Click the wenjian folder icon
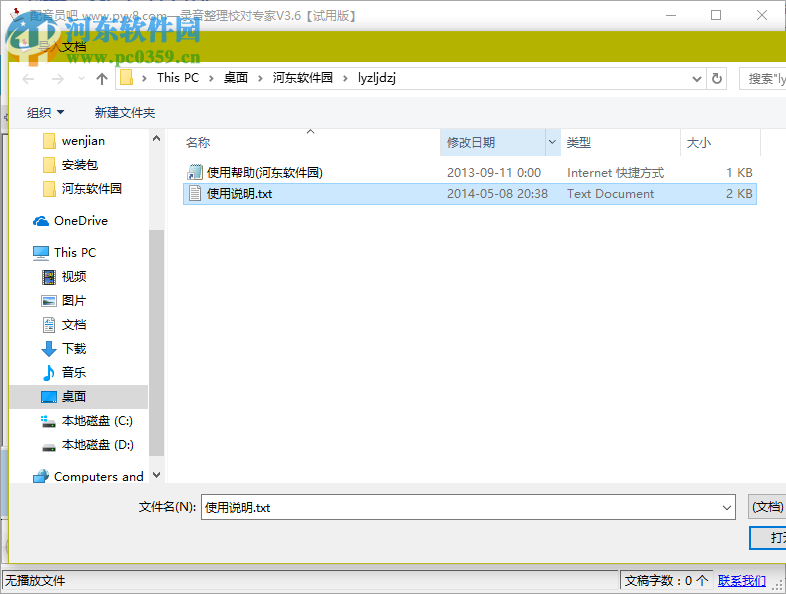786x594 pixels. click(49, 141)
